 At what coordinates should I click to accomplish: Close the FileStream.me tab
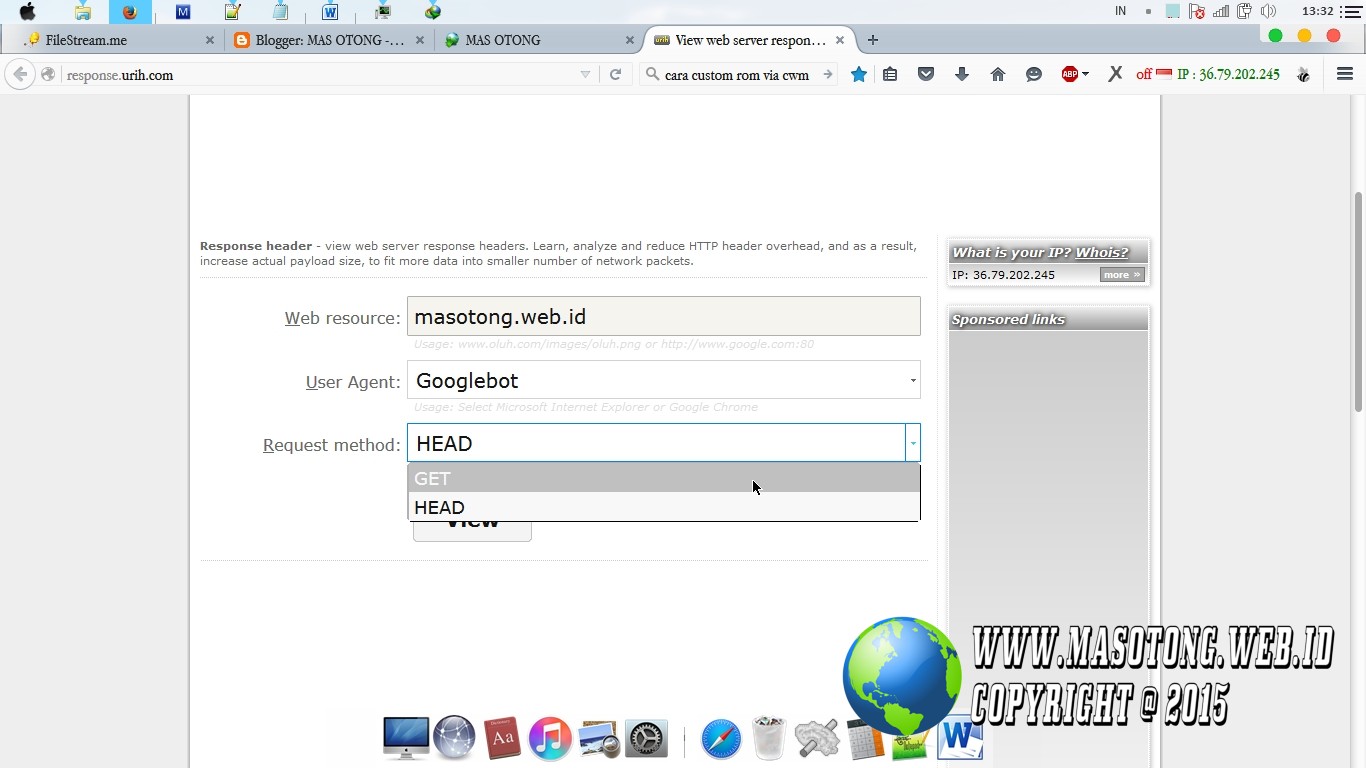click(210, 40)
